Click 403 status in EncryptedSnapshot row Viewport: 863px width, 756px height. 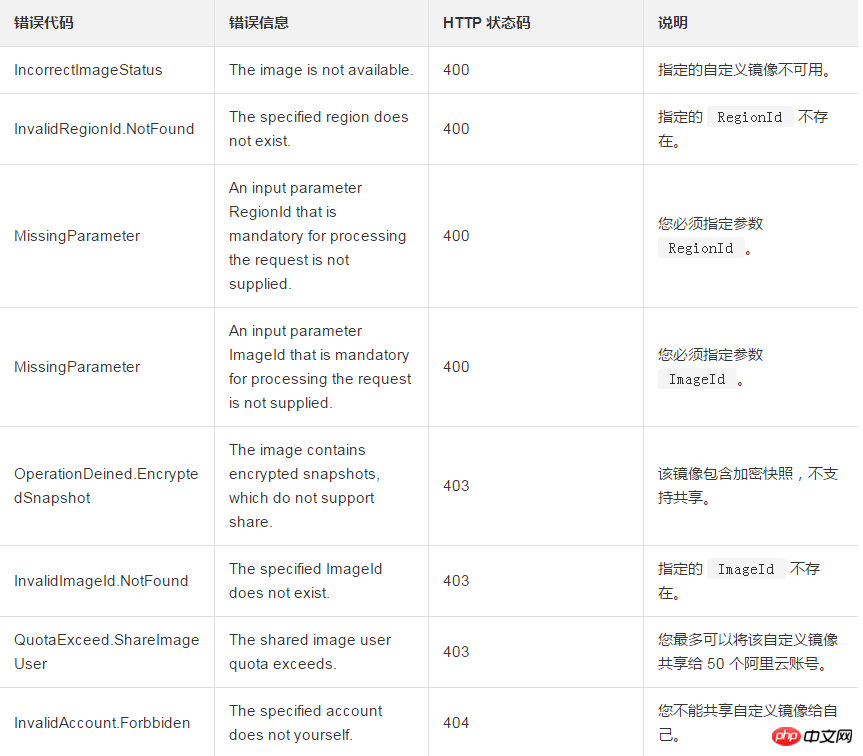click(x=456, y=486)
